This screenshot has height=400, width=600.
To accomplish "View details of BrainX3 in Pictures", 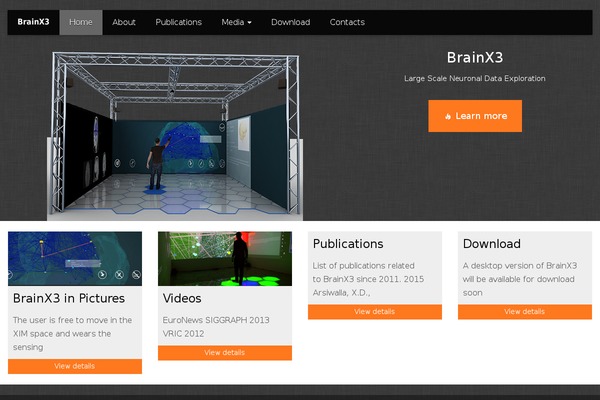I will coord(75,366).
